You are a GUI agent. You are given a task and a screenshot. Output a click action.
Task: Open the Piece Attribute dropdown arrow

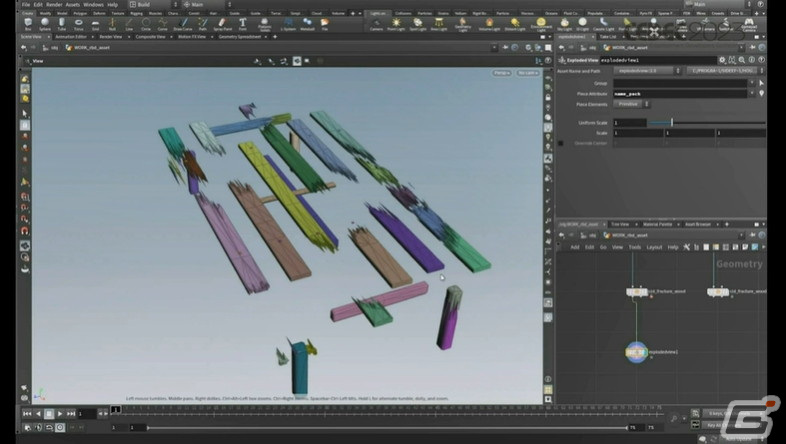coord(752,94)
